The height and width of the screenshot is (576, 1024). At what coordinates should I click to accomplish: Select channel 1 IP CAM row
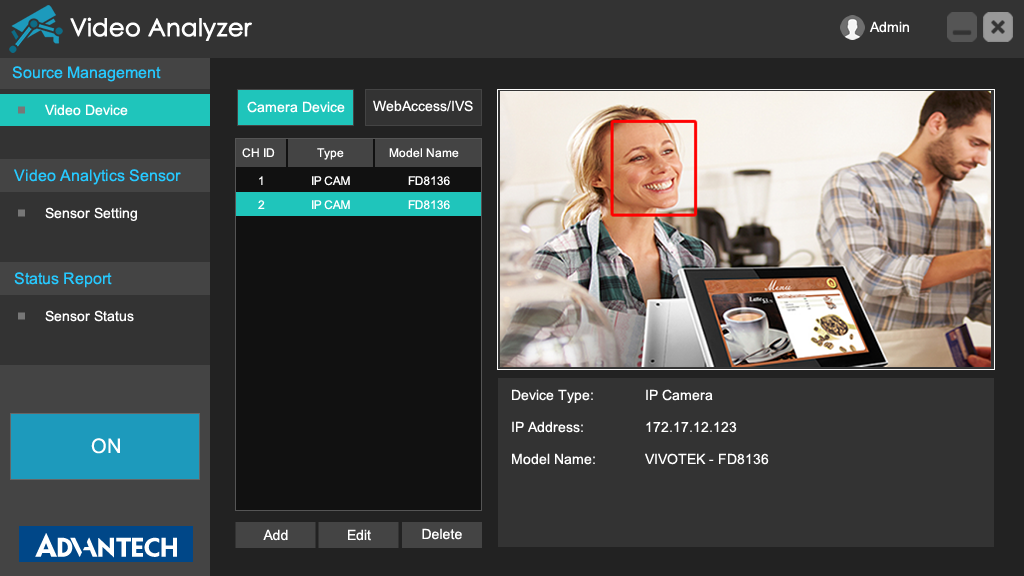358,181
